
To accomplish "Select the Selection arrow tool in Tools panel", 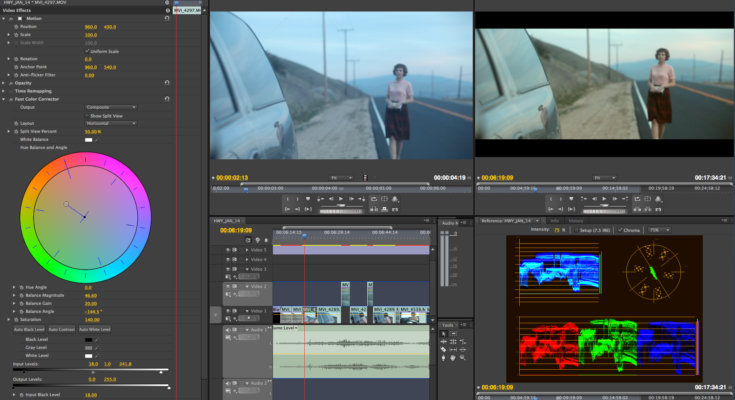I will click(x=443, y=333).
